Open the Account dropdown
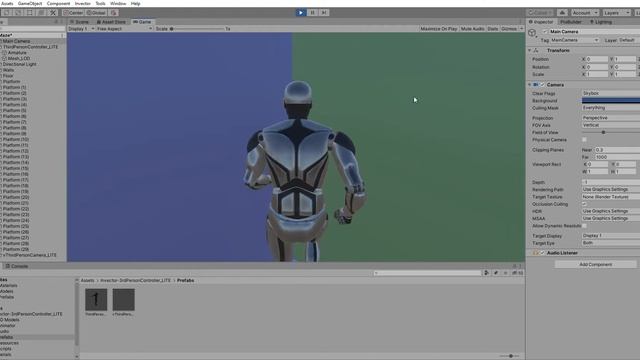Image resolution: width=640 pixels, height=360 pixels. (584, 13)
